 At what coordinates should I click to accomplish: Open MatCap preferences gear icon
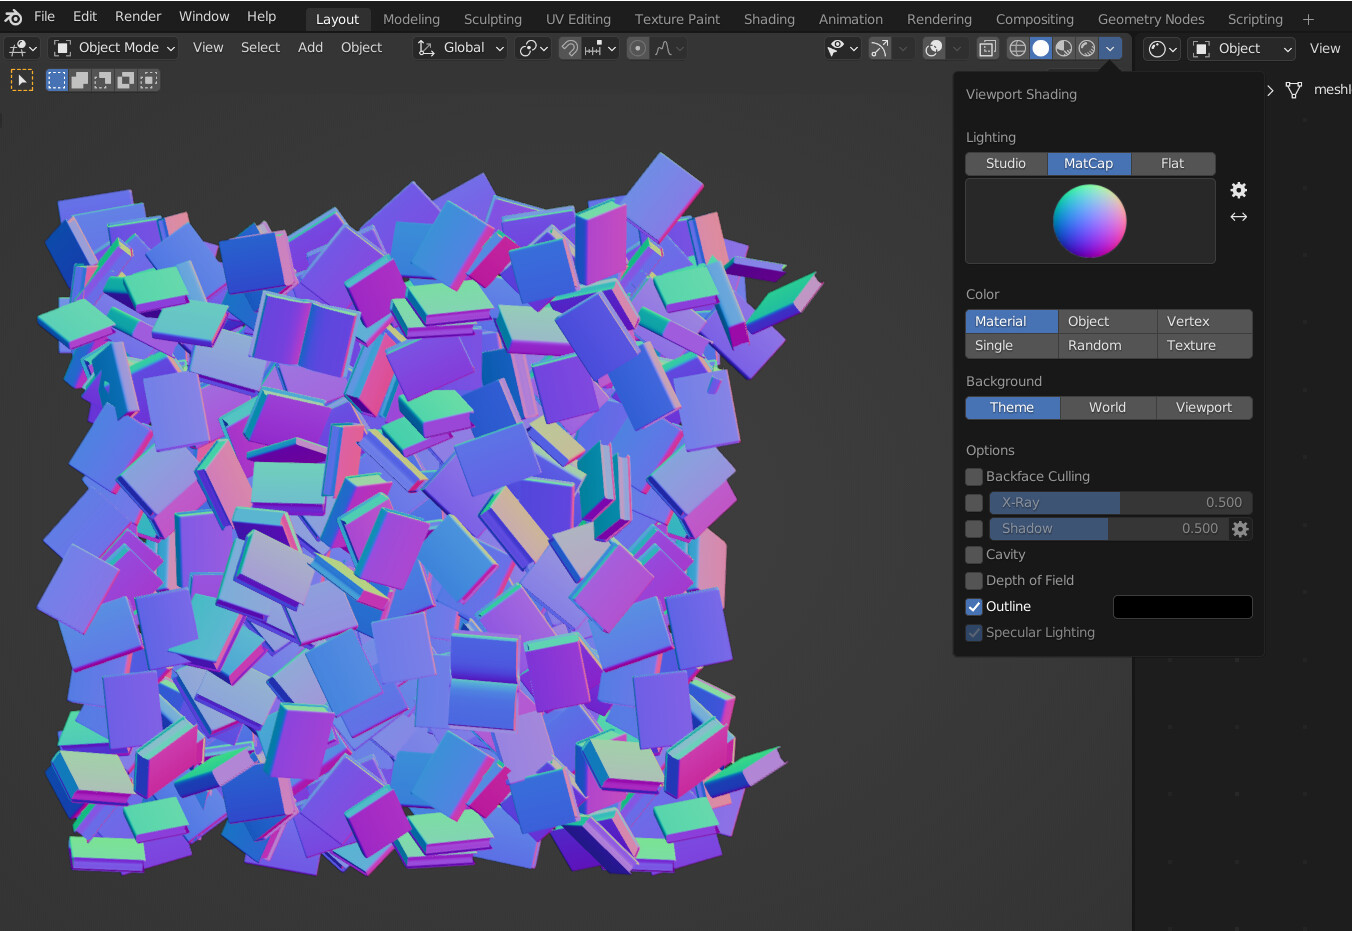point(1238,190)
